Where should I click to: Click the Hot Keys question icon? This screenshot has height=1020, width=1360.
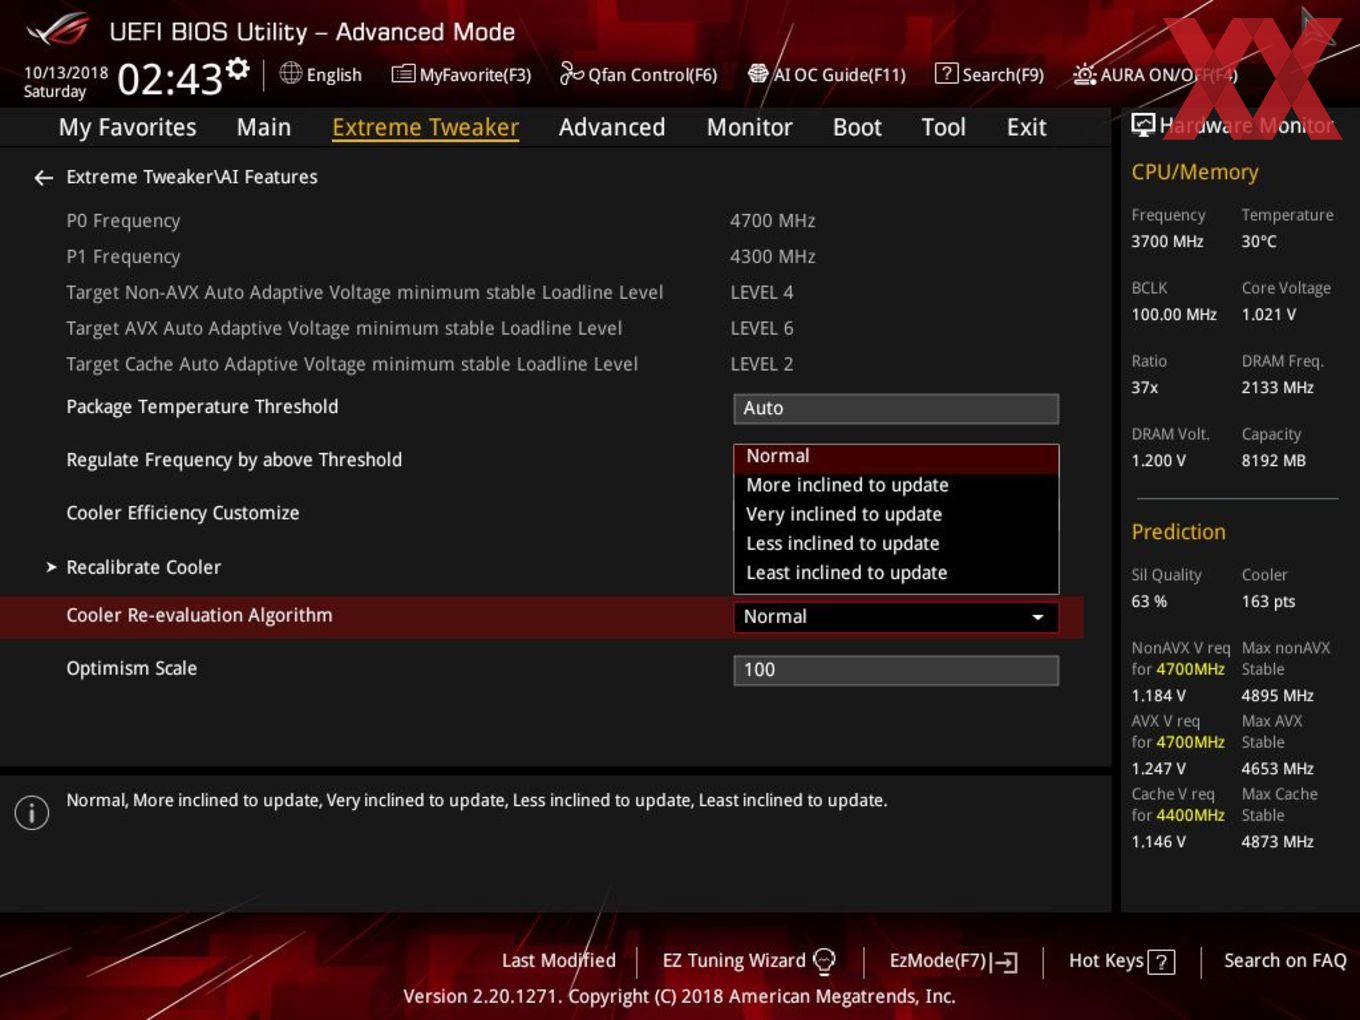click(1161, 962)
